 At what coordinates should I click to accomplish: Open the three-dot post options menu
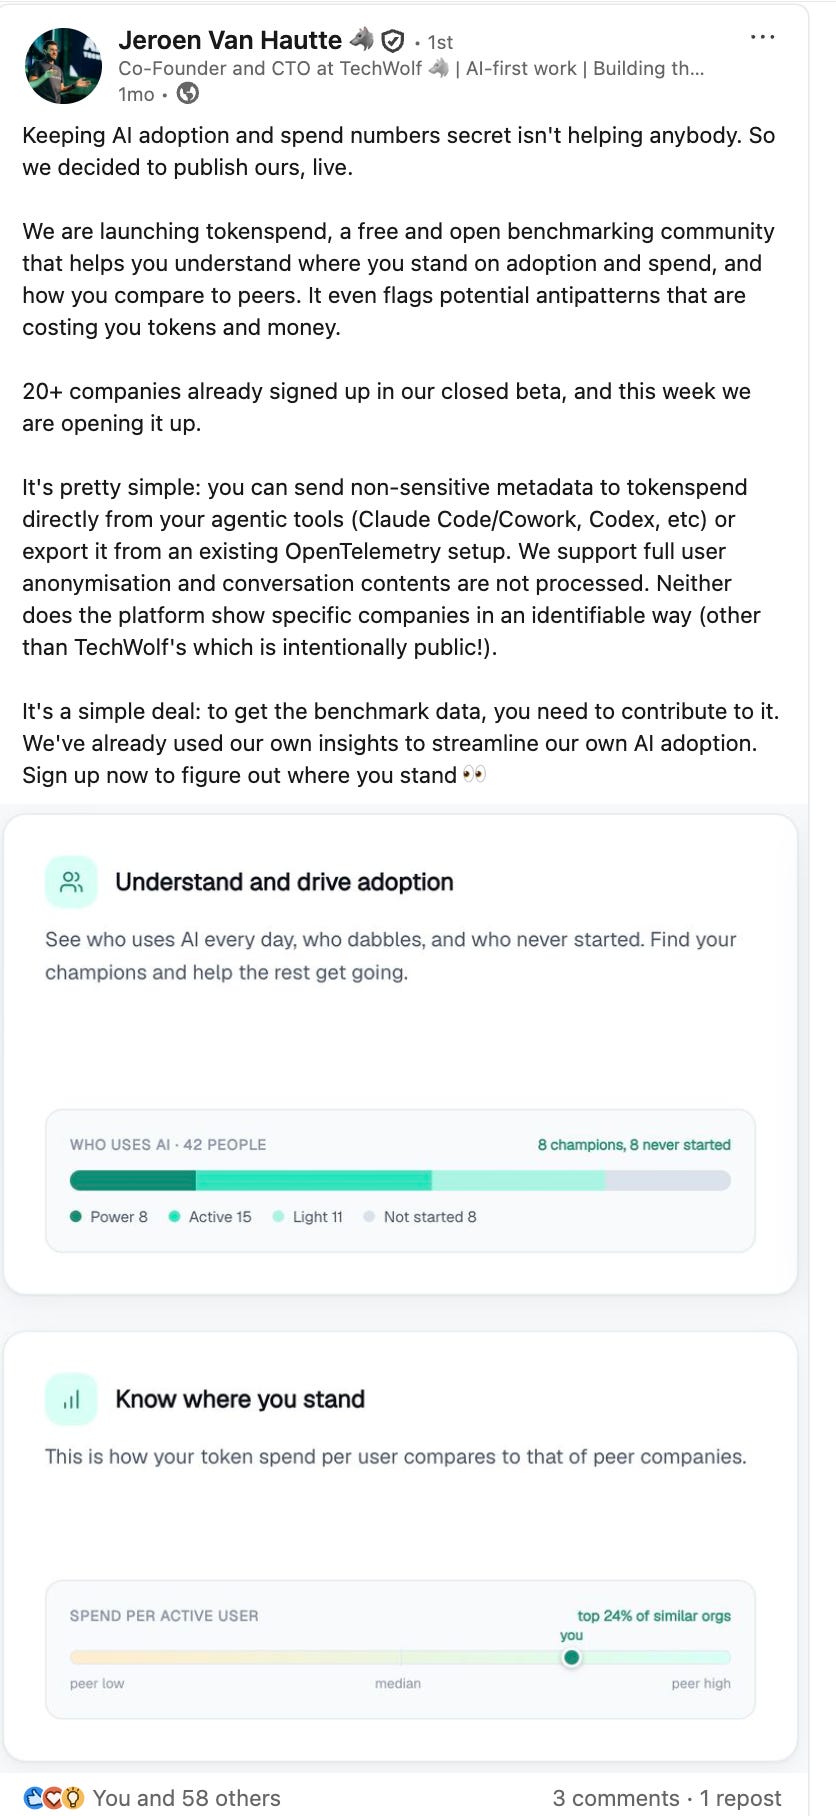[x=762, y=37]
